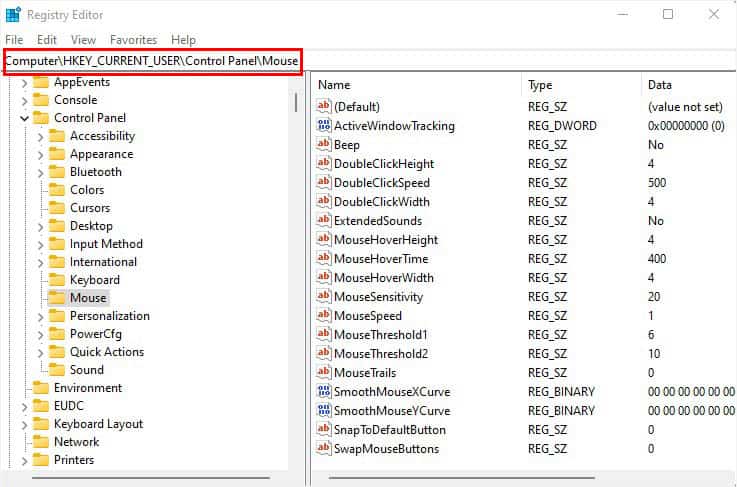Select the MouseThreshold1 value name

[381, 335]
